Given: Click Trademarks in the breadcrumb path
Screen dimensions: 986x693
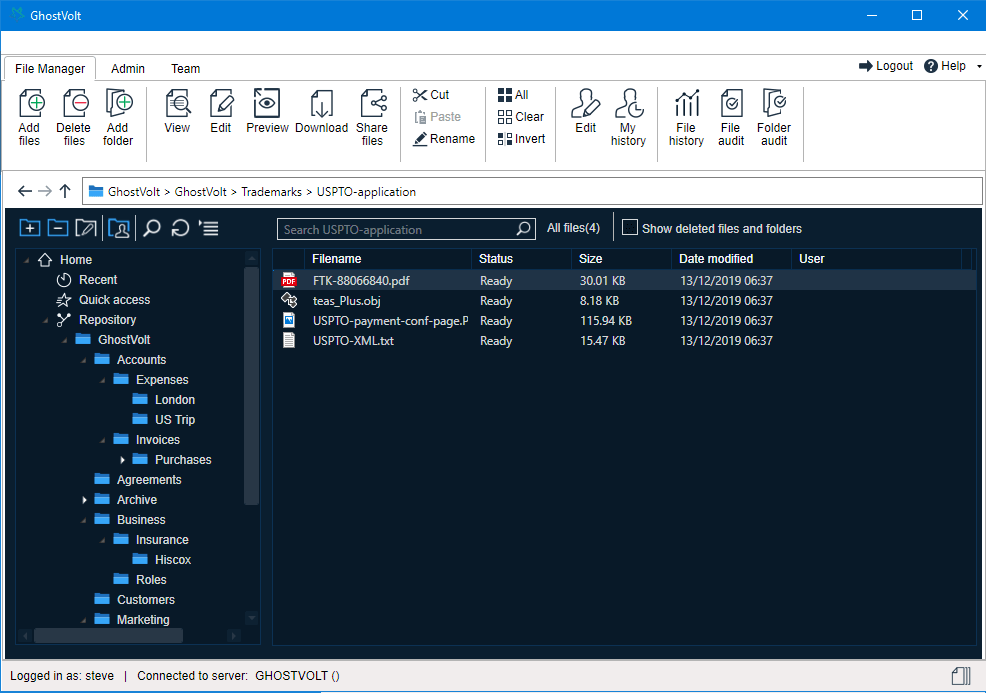Looking at the screenshot, I should (x=273, y=192).
